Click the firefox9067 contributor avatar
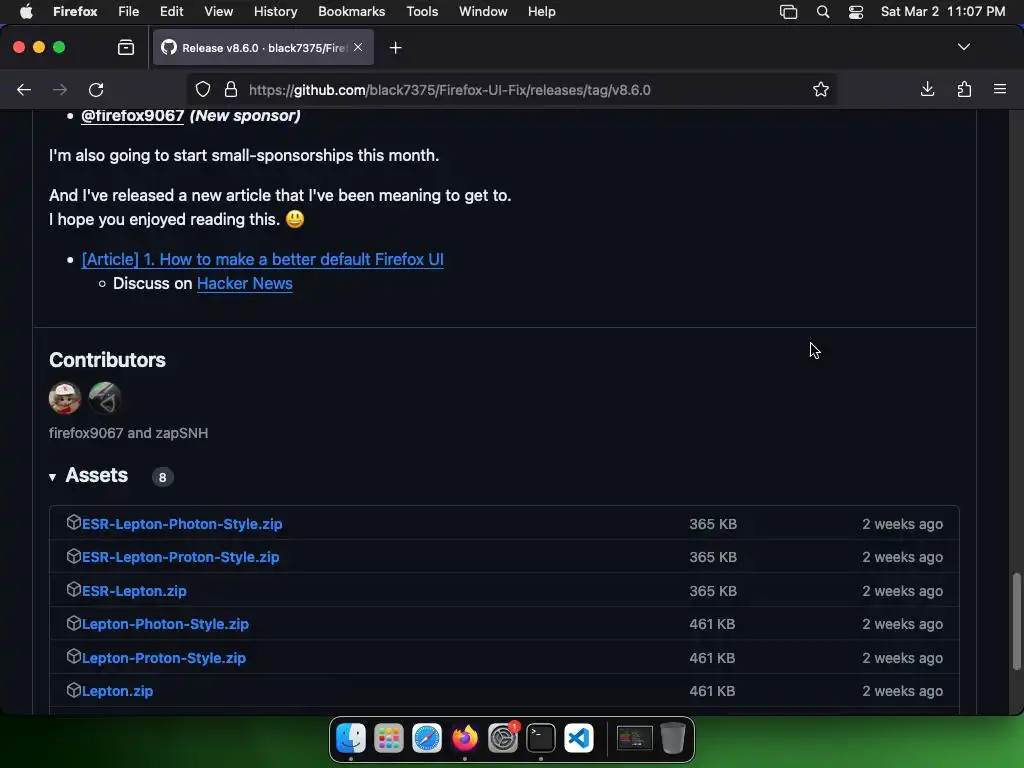This screenshot has width=1024, height=768. (x=65, y=398)
